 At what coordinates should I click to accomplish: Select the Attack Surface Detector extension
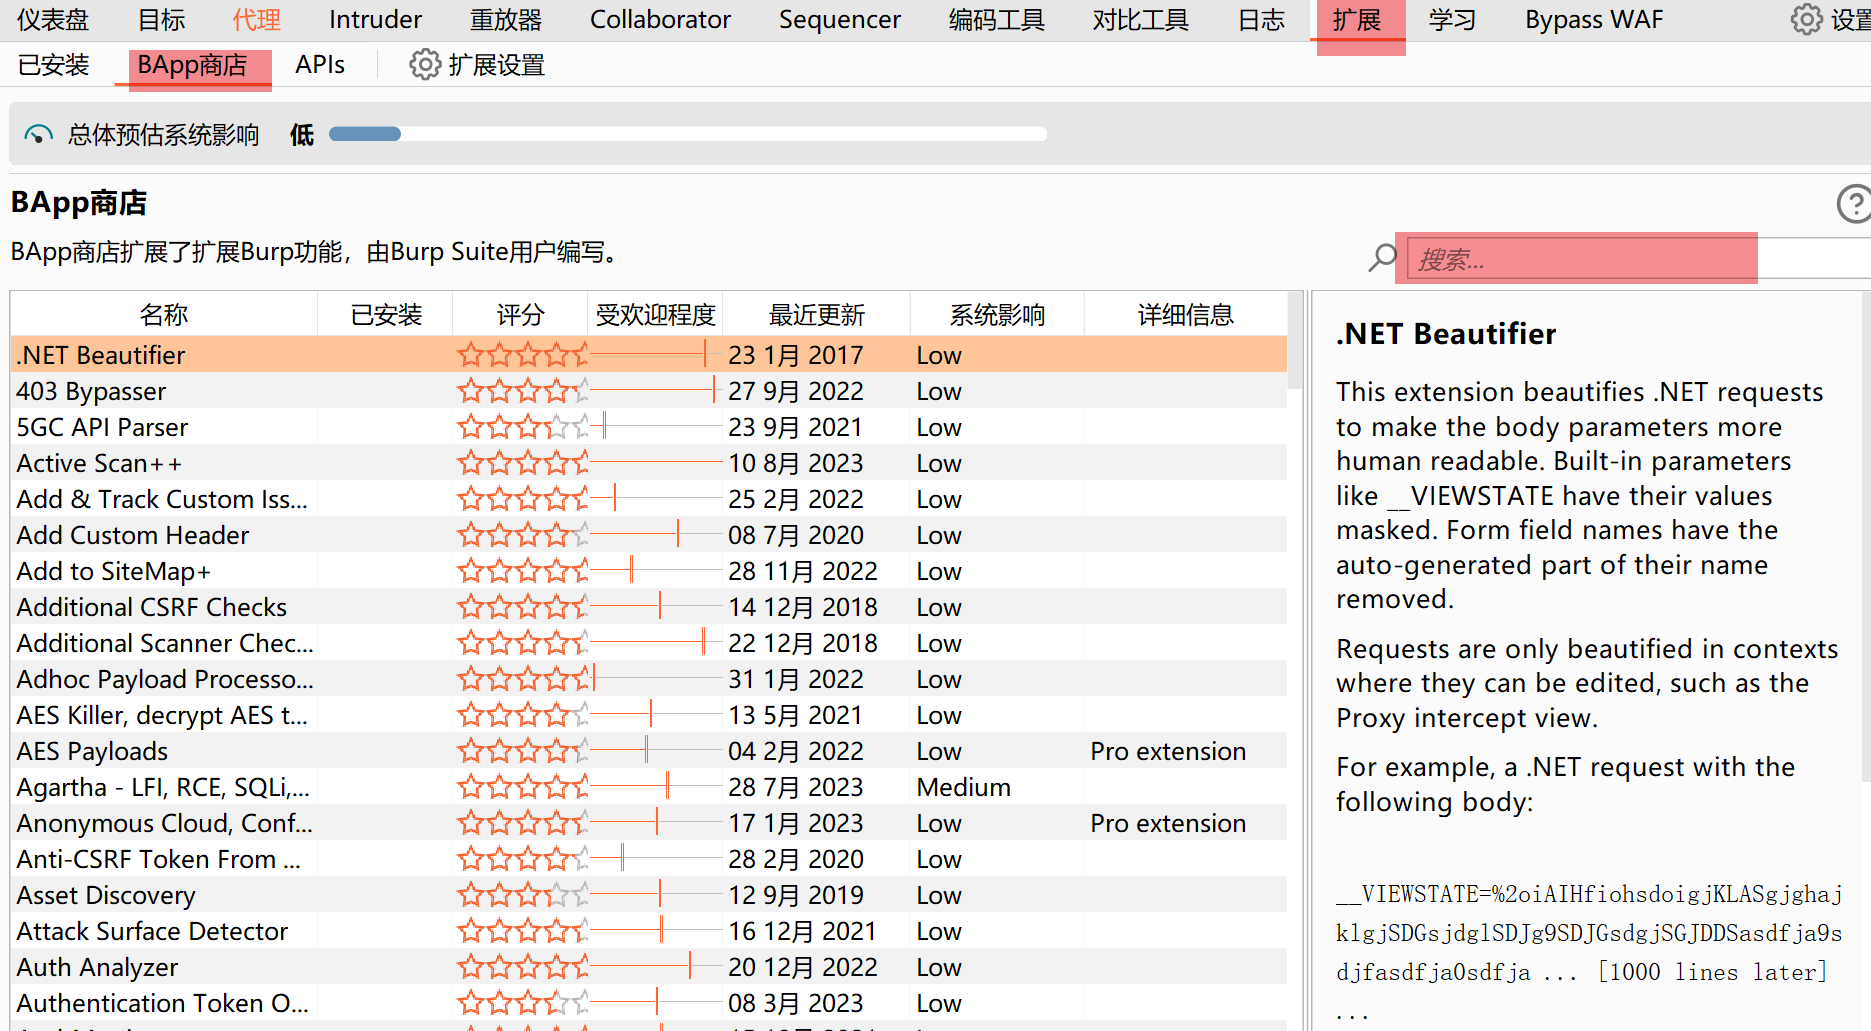(648, 931)
